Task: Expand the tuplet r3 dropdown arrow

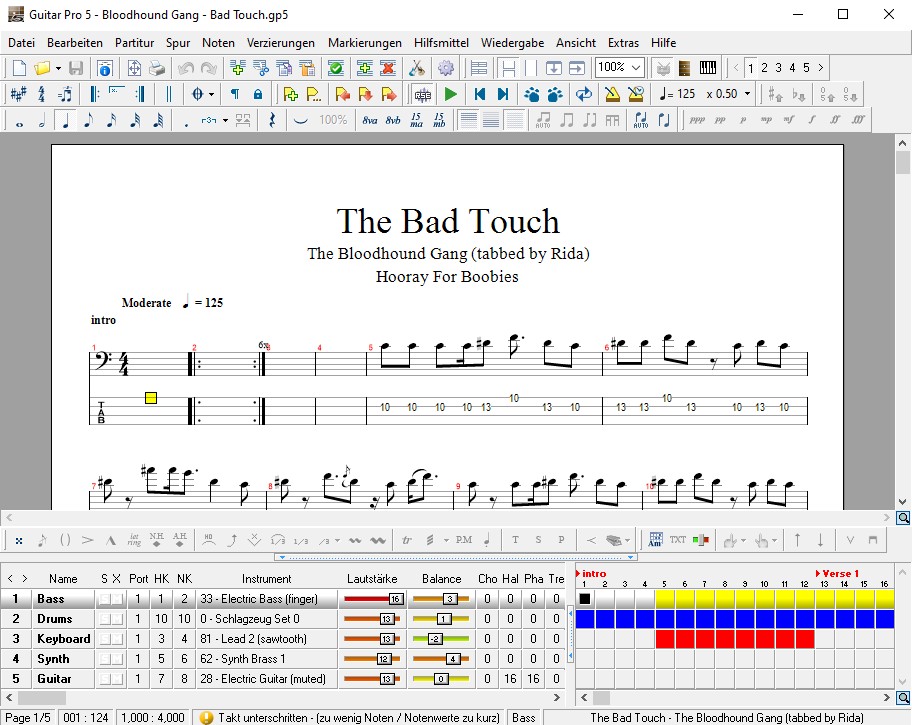Action: point(225,120)
